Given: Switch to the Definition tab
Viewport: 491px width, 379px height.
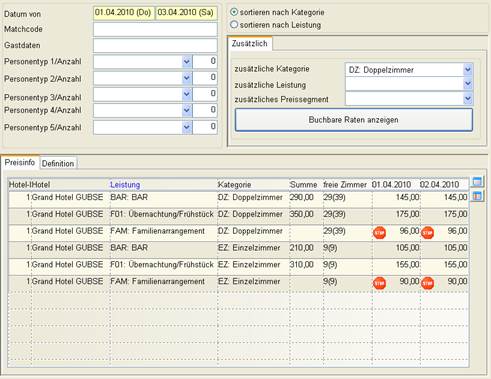Looking at the screenshot, I should click(58, 164).
